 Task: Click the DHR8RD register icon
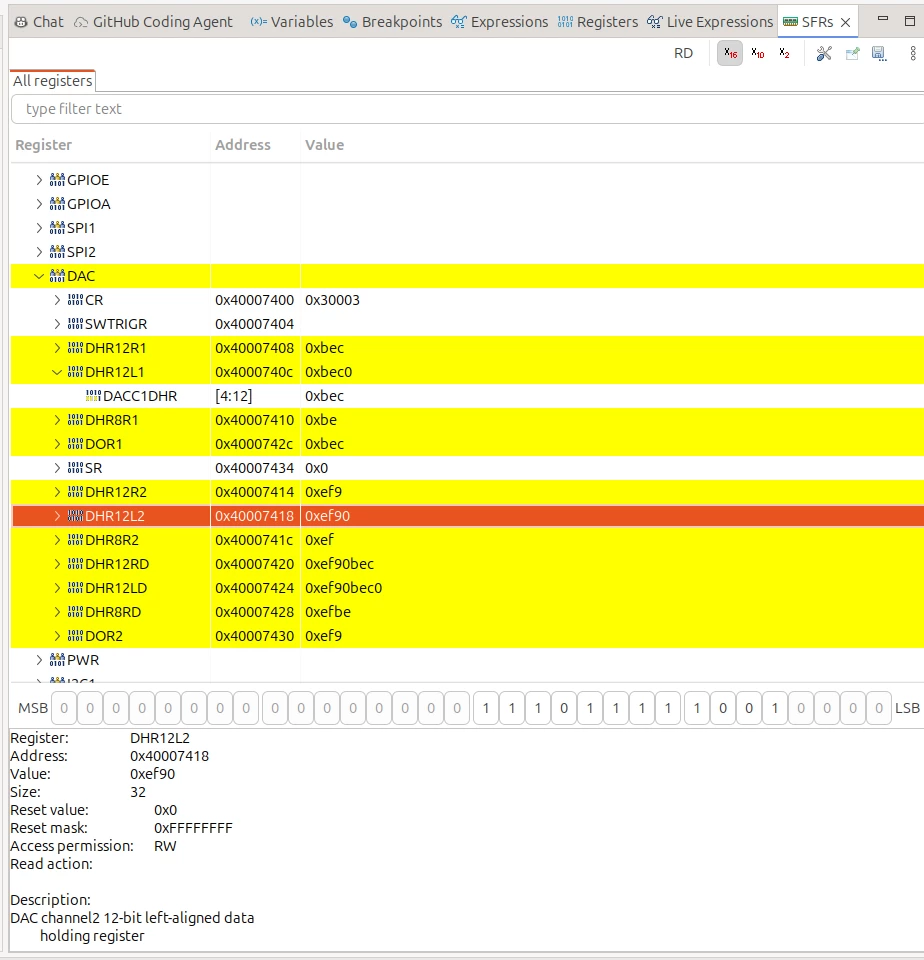tap(75, 612)
